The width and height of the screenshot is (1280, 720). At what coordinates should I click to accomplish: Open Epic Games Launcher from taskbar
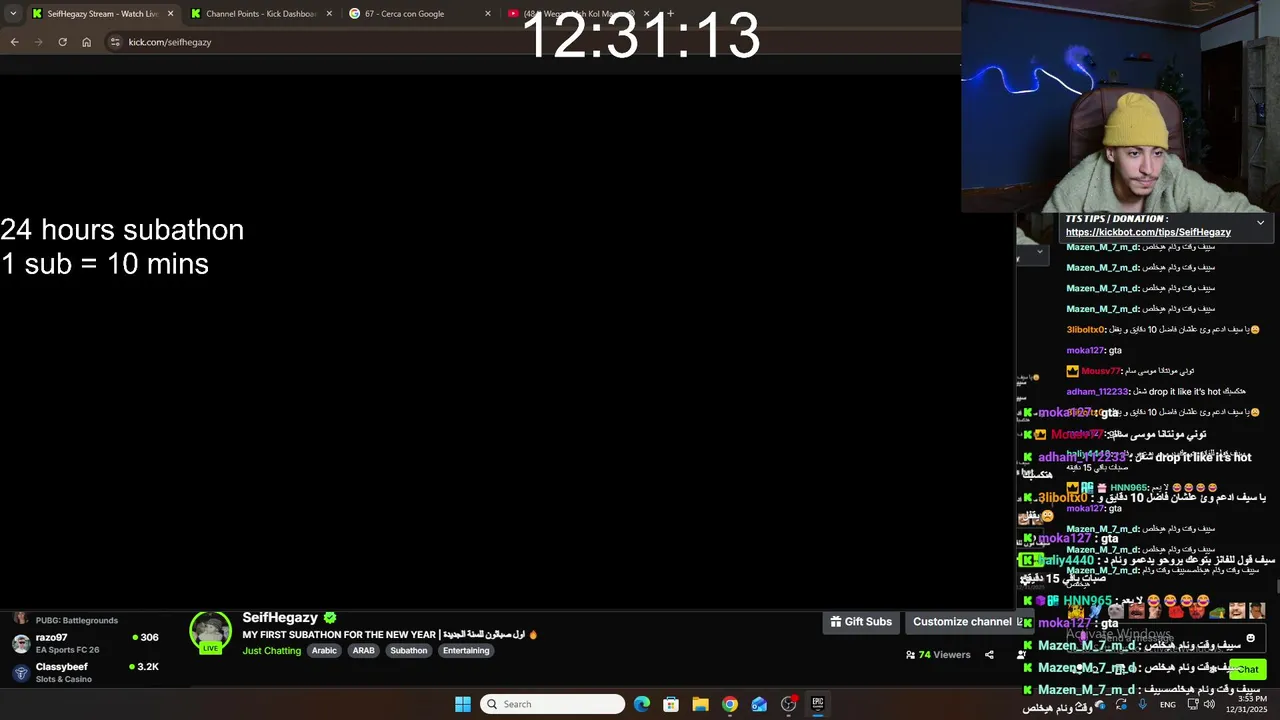[817, 704]
